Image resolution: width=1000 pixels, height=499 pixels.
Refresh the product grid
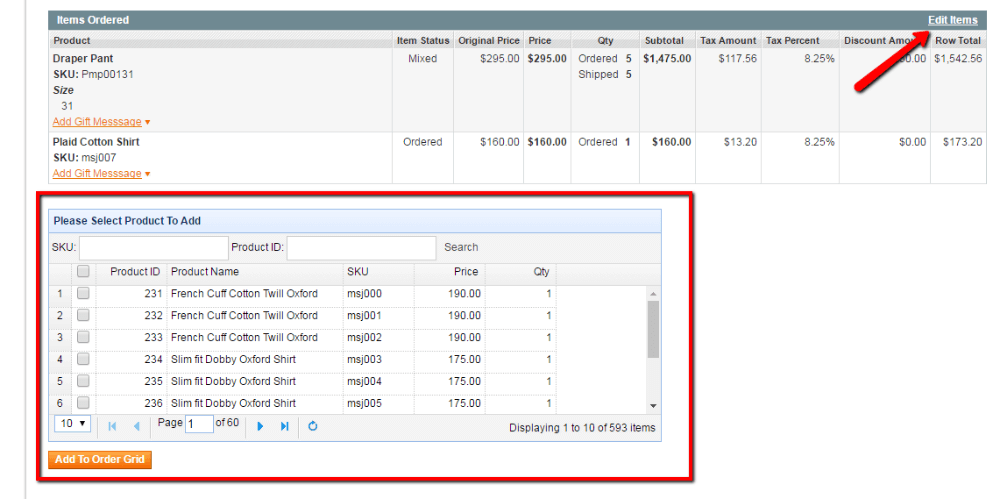tap(313, 426)
